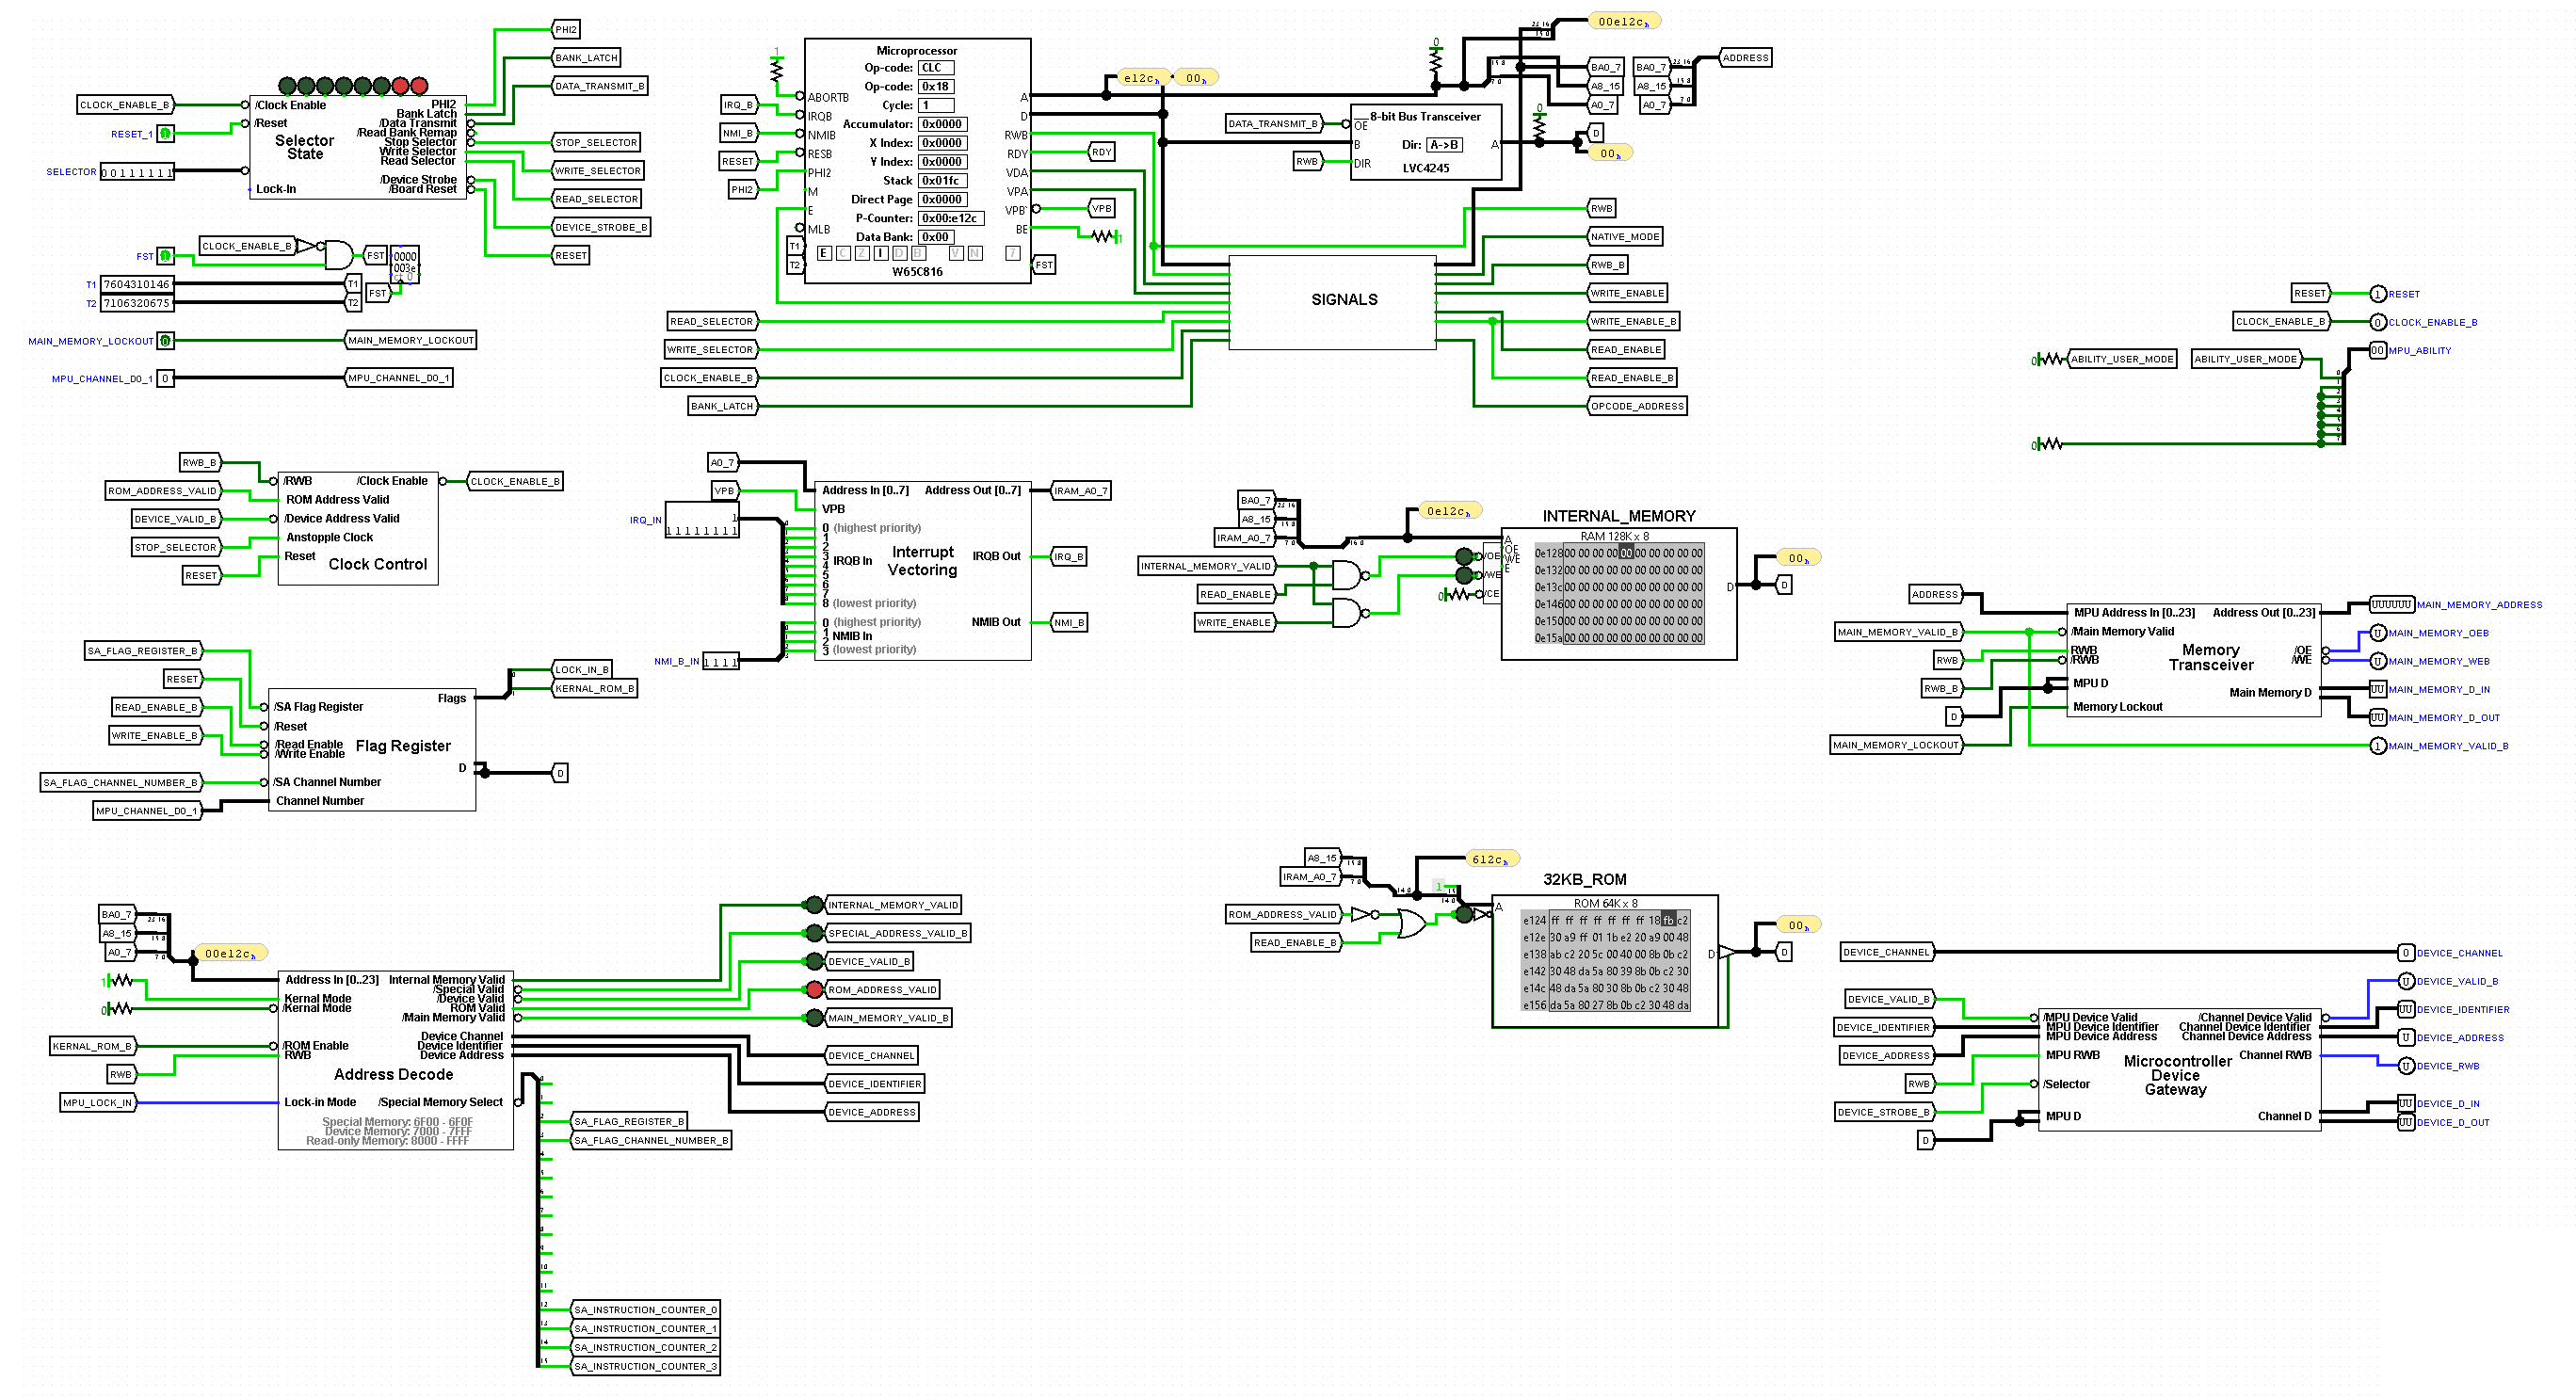Viewport: 2576px width, 1397px height.
Task: Click the LED beside INTERNAL_MEMORY_VALID tunnel
Action: coord(814,905)
